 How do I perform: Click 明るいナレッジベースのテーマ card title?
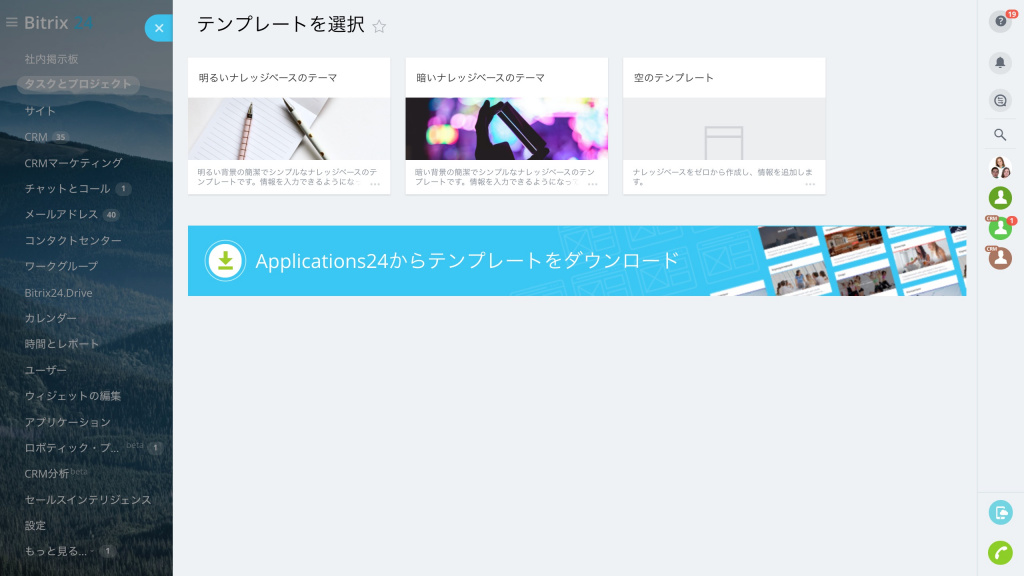[268, 78]
